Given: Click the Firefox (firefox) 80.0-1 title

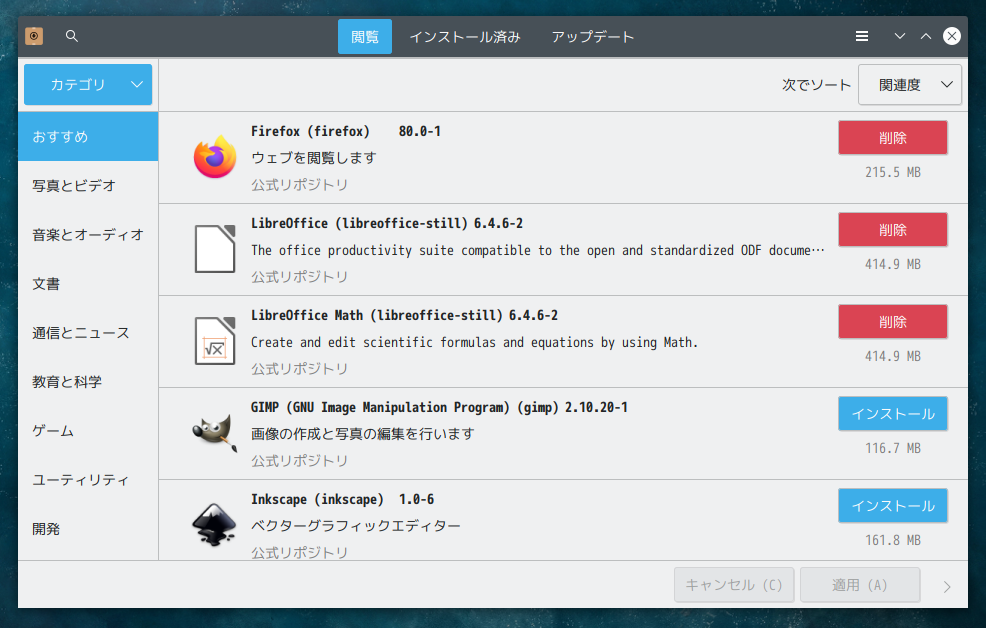Looking at the screenshot, I should coord(346,131).
